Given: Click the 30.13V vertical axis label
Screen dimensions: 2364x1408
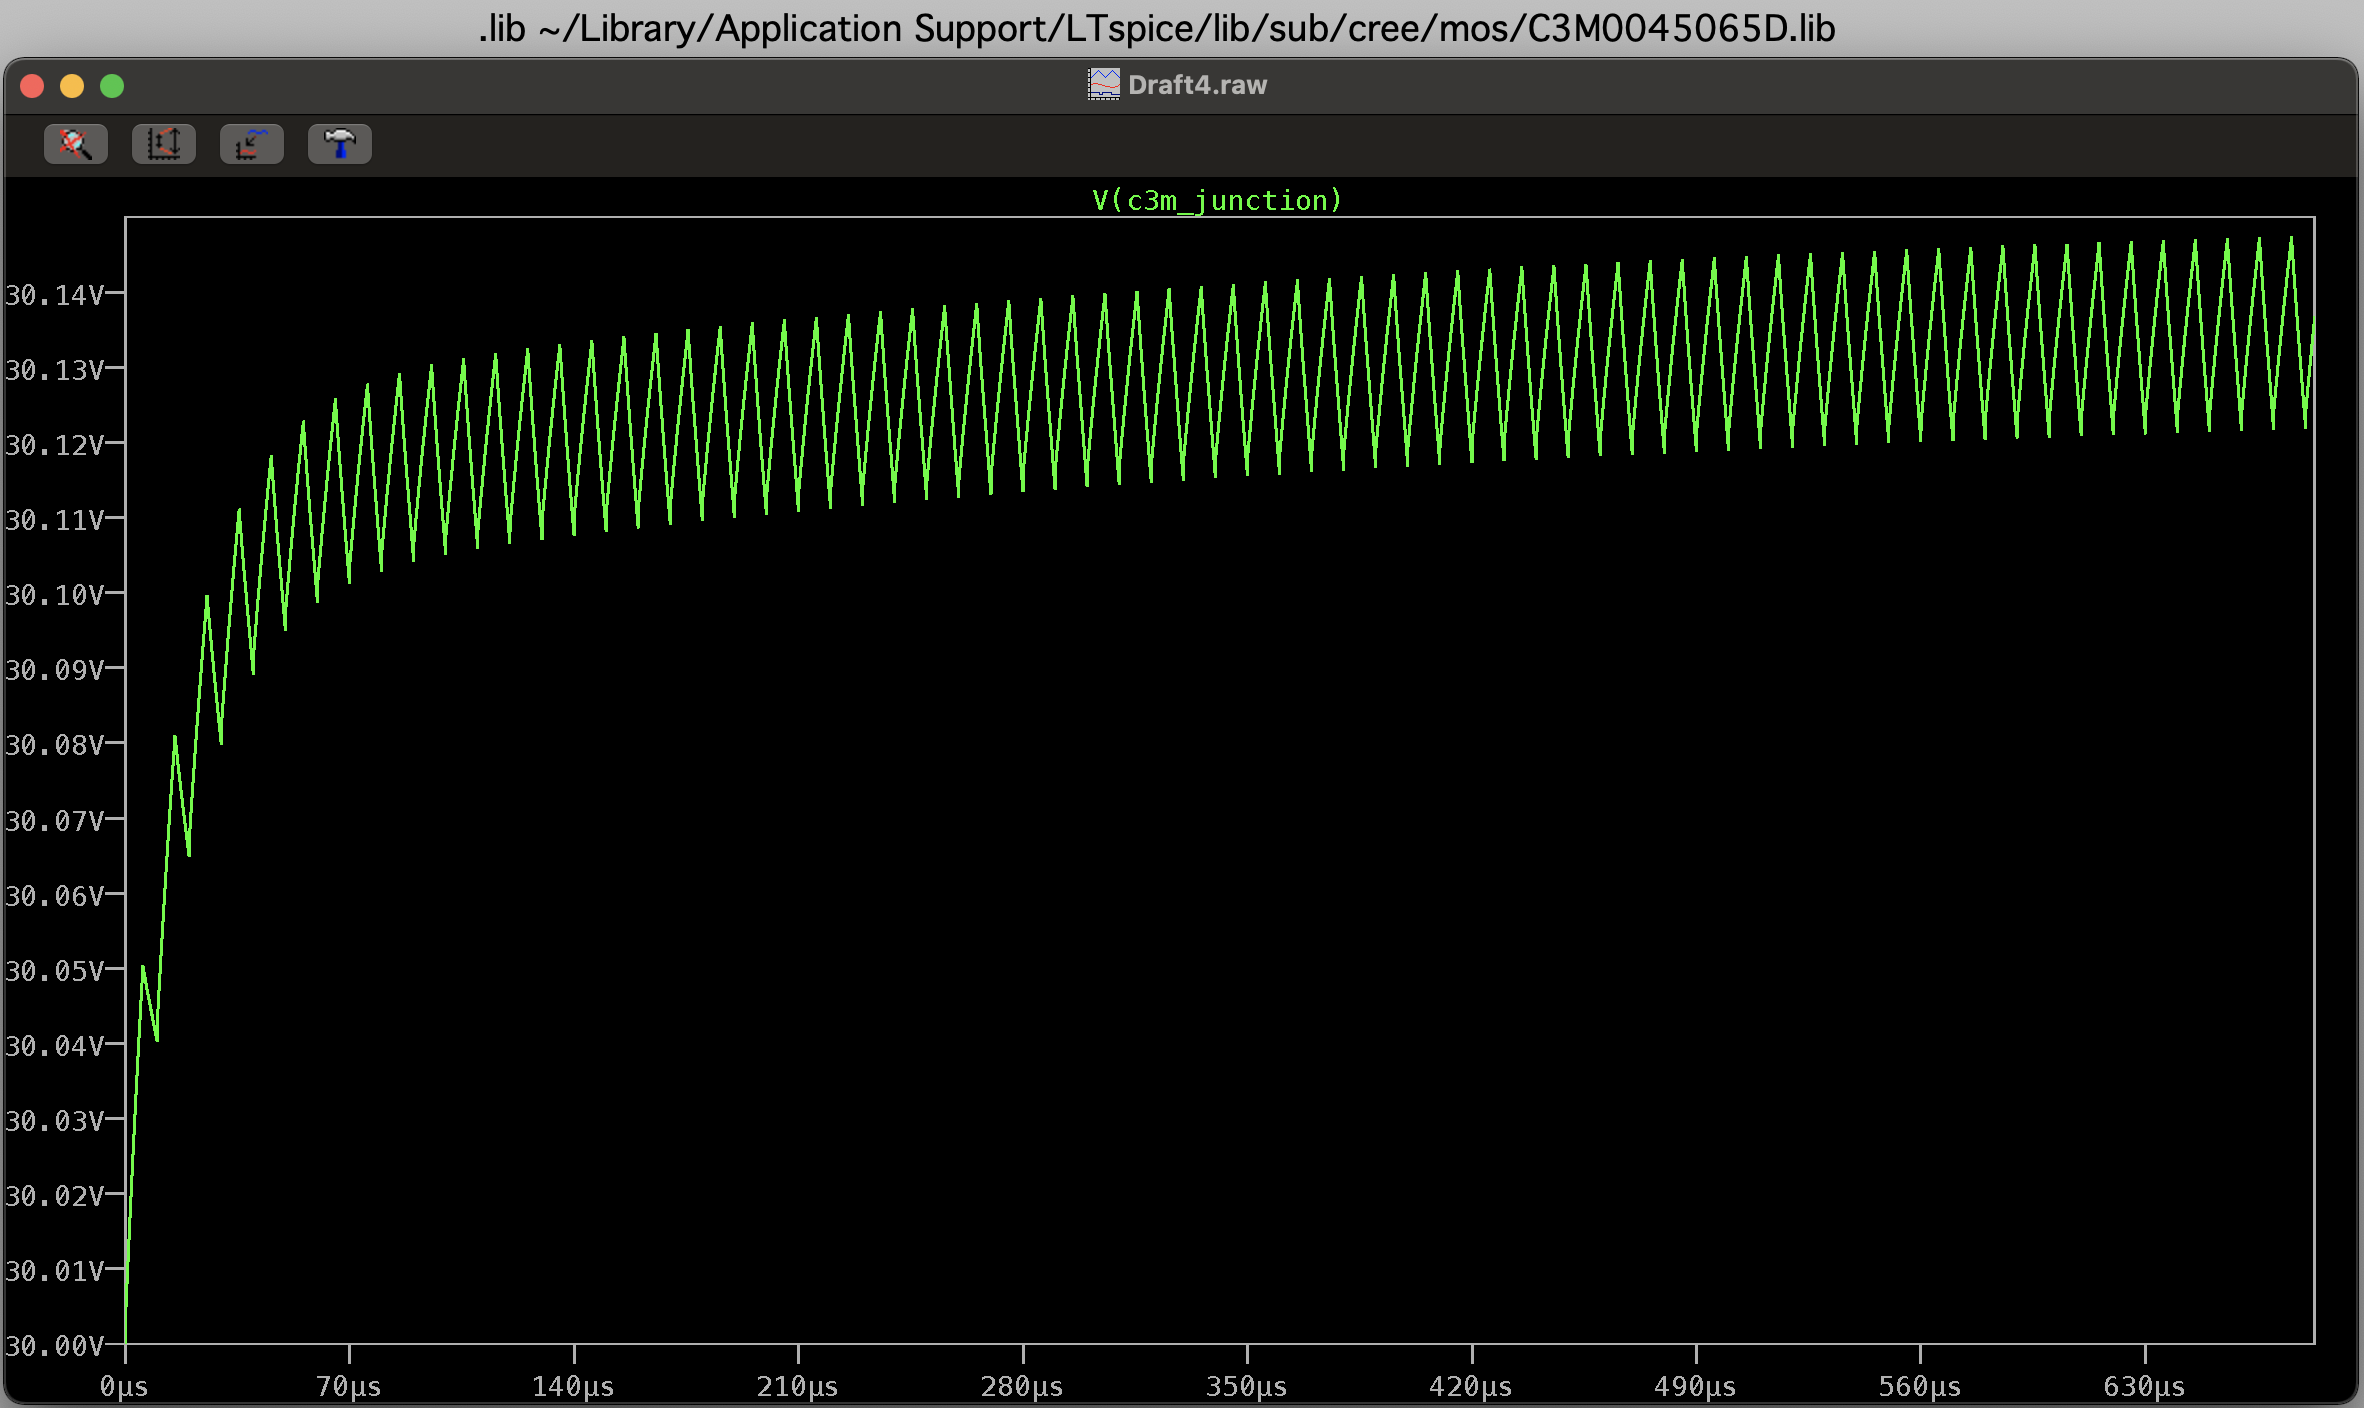Looking at the screenshot, I should [54, 370].
